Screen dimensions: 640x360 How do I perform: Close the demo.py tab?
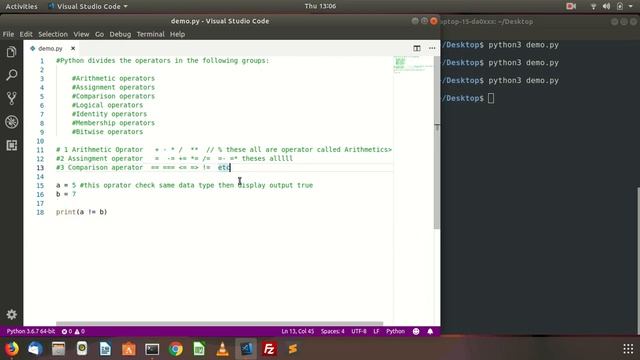(x=73, y=48)
